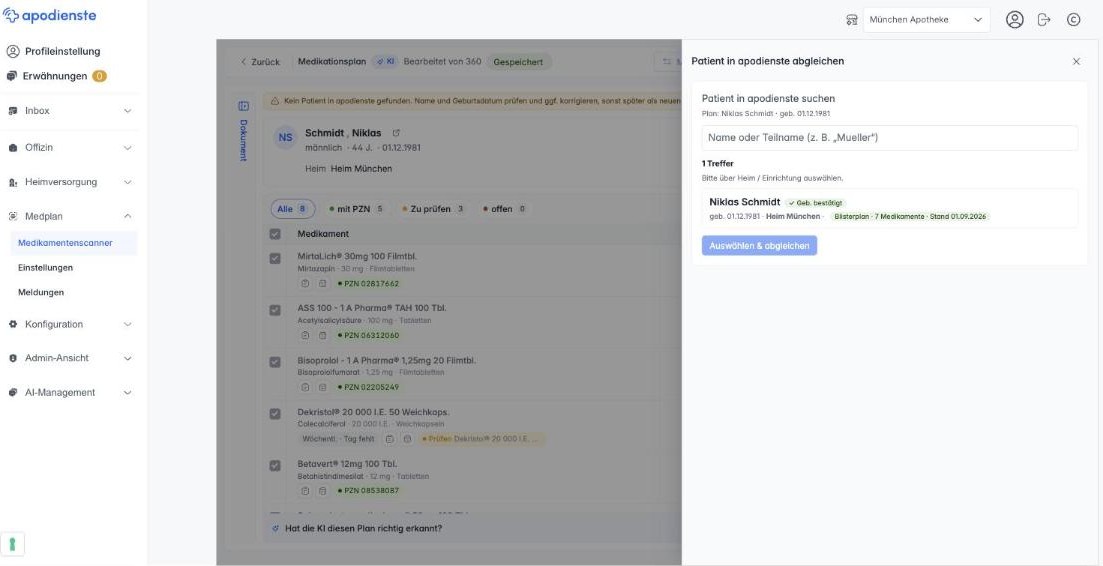Screen dimensions: 1103x566
Task: Click the copyright circle icon in header
Action: (1073, 20)
